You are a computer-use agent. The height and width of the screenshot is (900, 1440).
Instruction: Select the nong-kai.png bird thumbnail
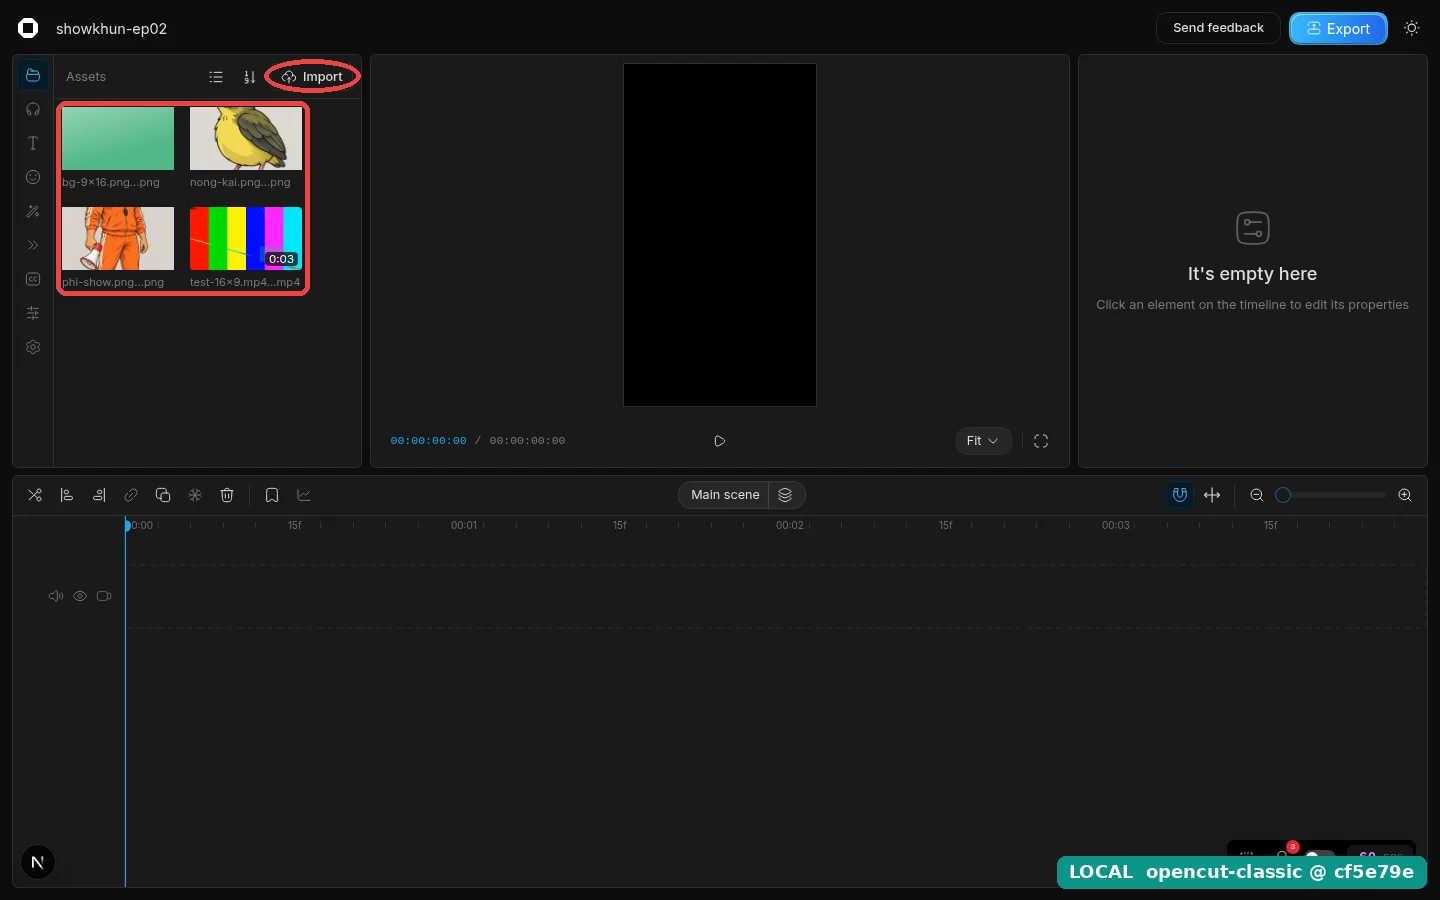click(246, 139)
